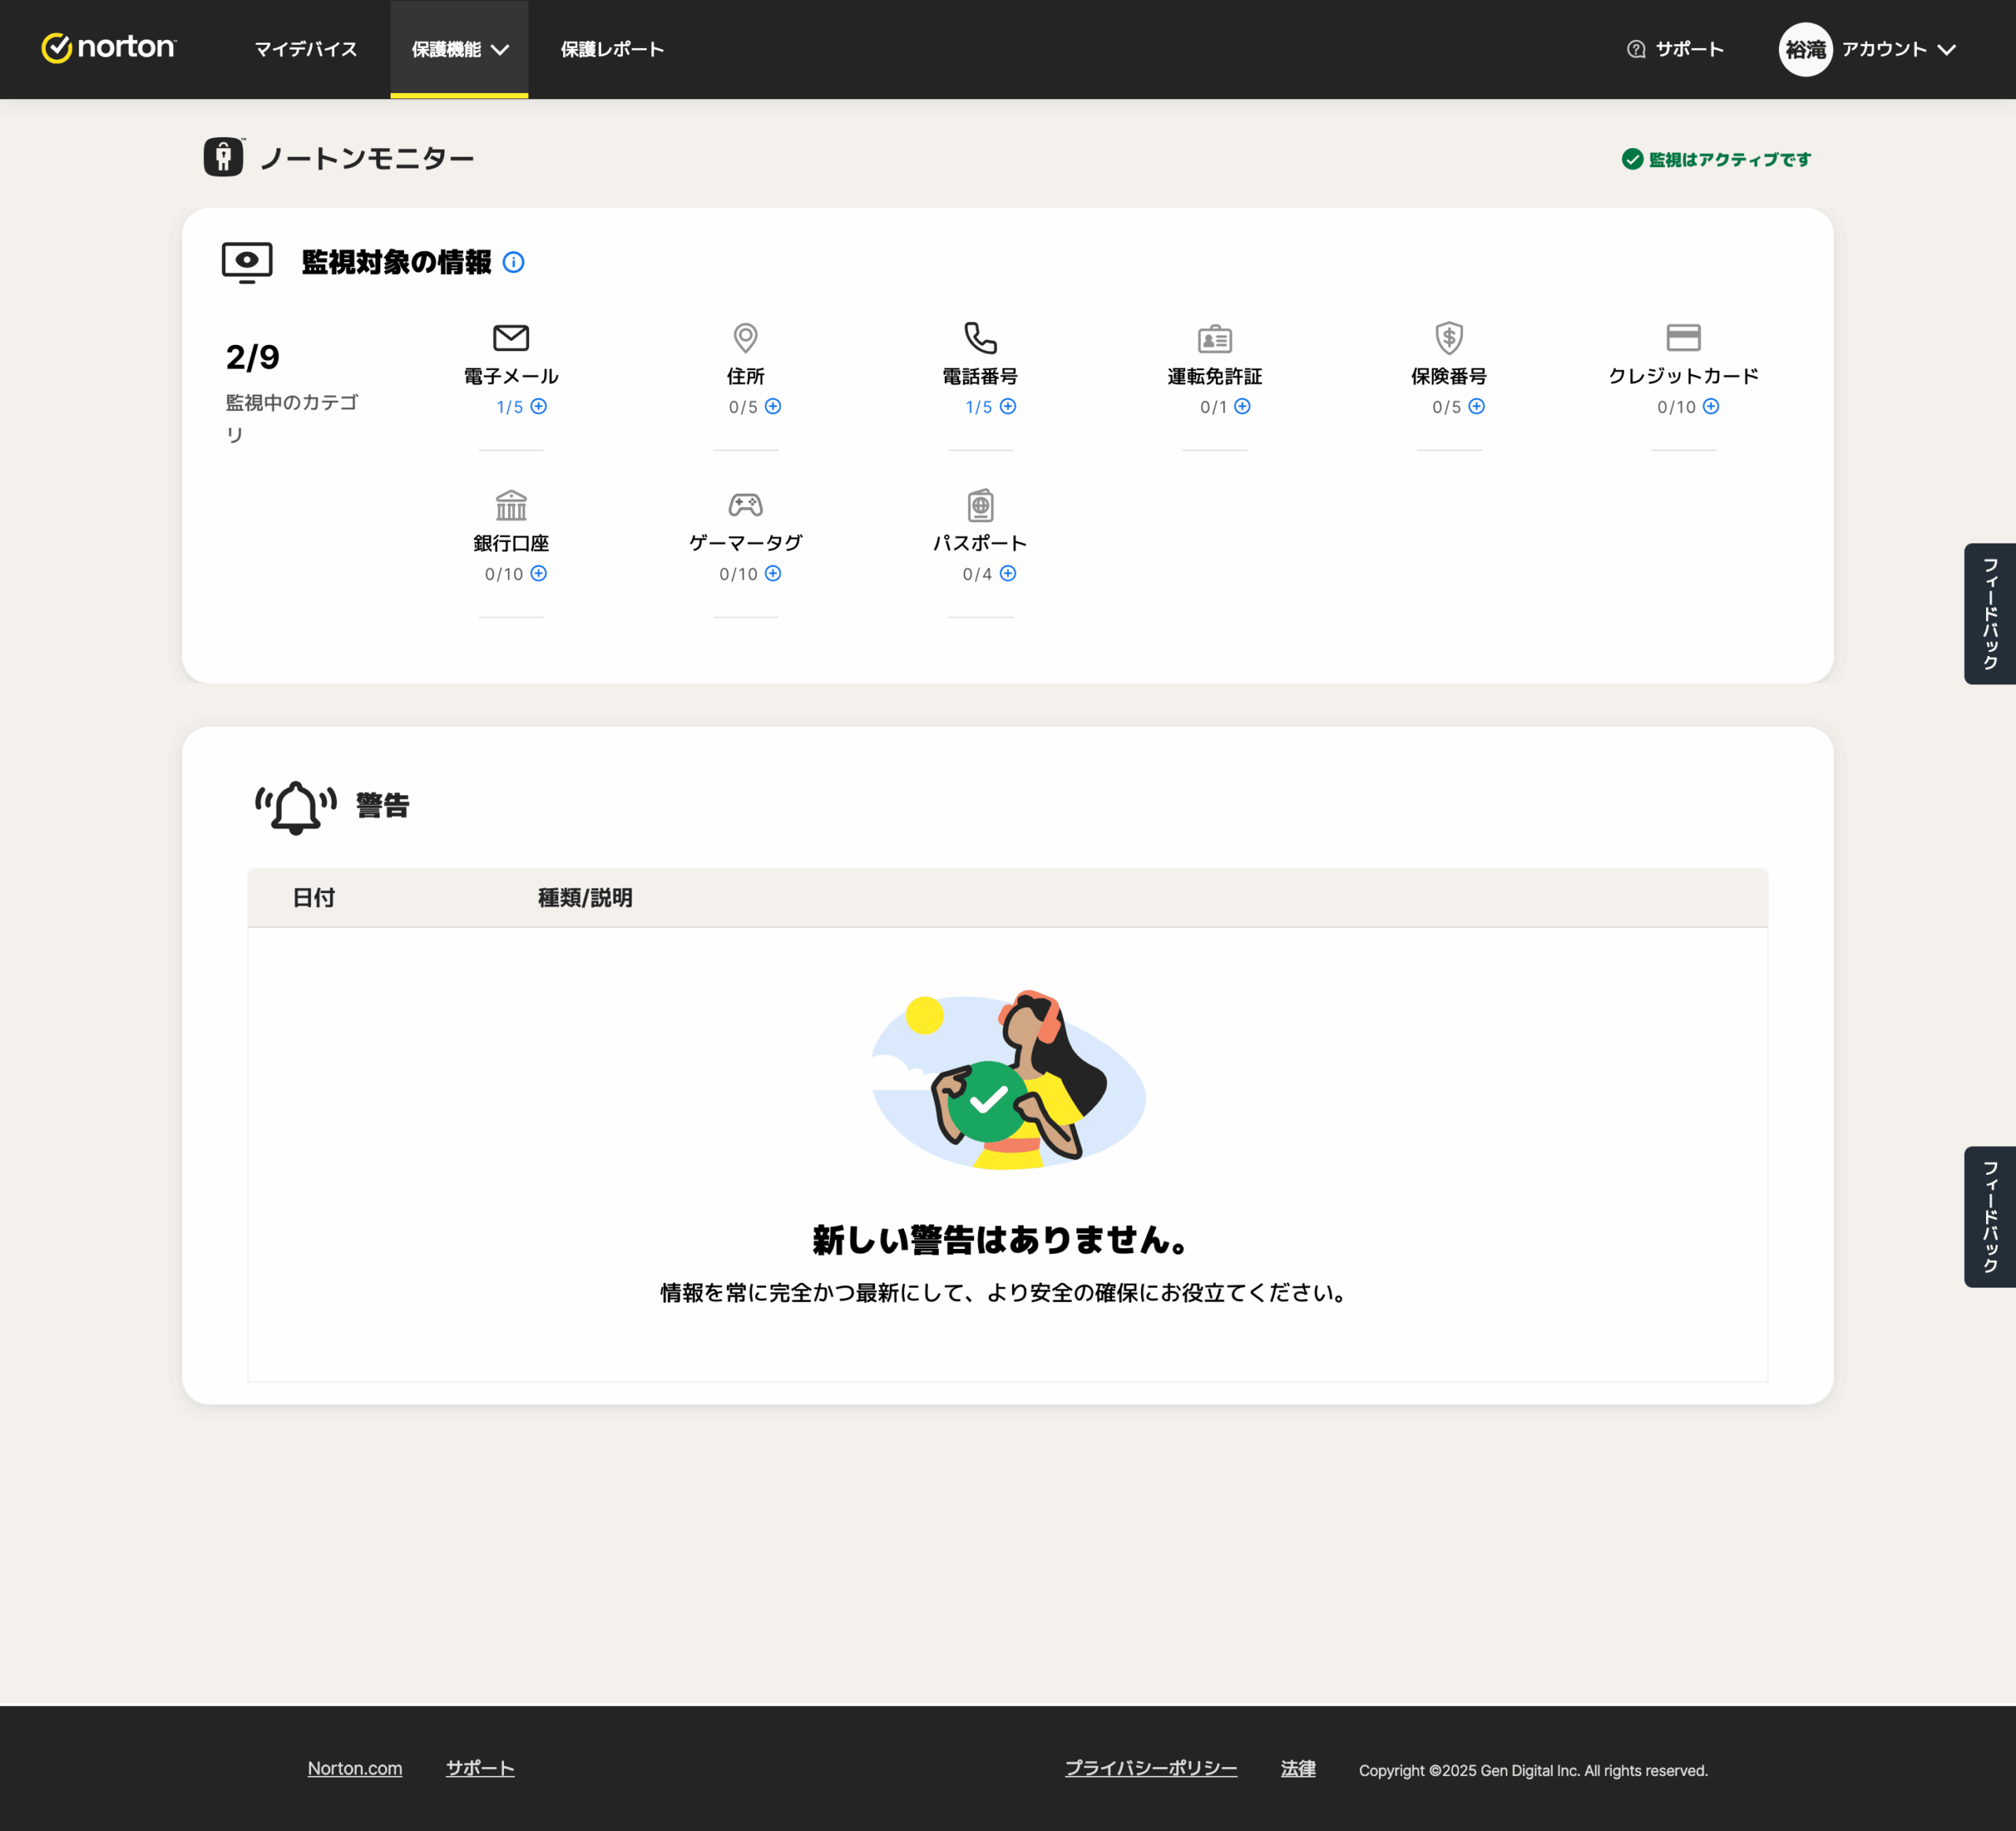The width and height of the screenshot is (2016, 1831).
Task: Click the パスポート passport icon
Action: point(980,505)
